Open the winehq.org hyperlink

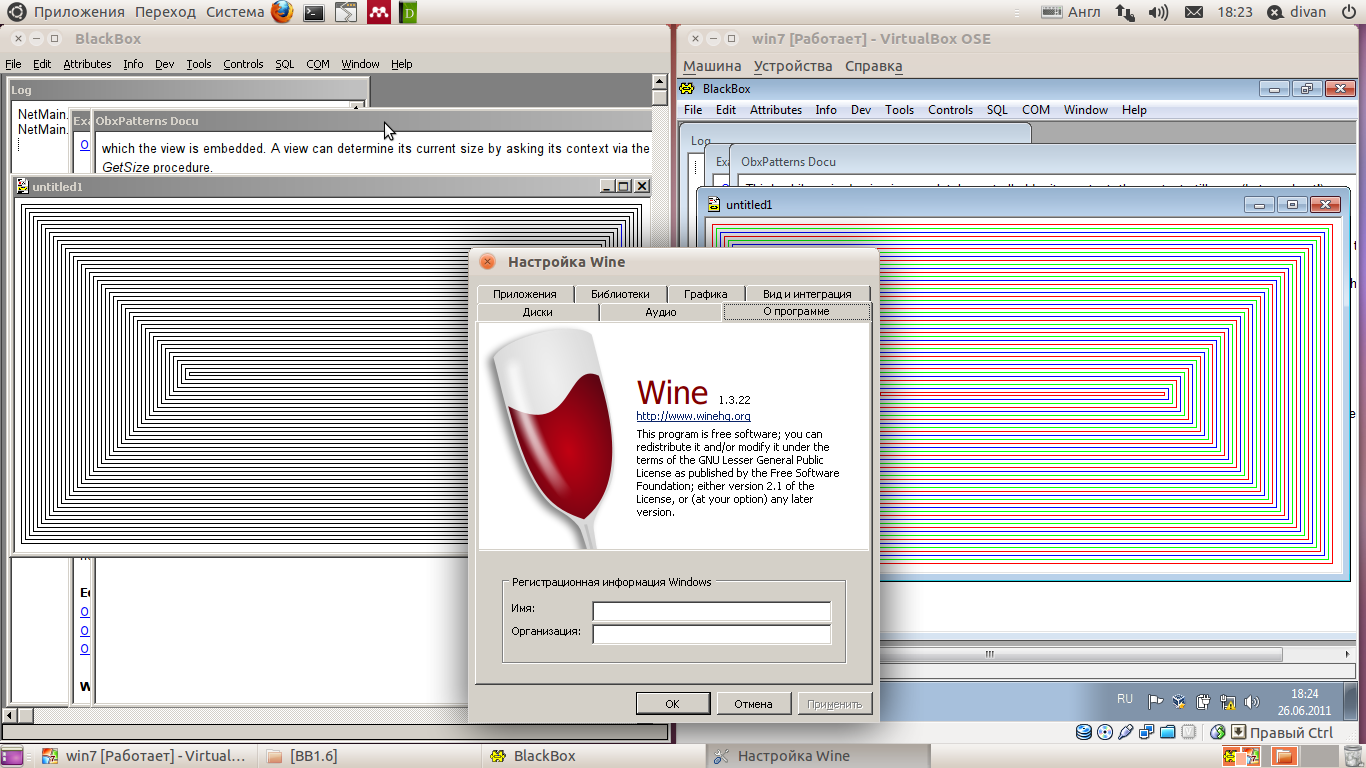click(693, 416)
